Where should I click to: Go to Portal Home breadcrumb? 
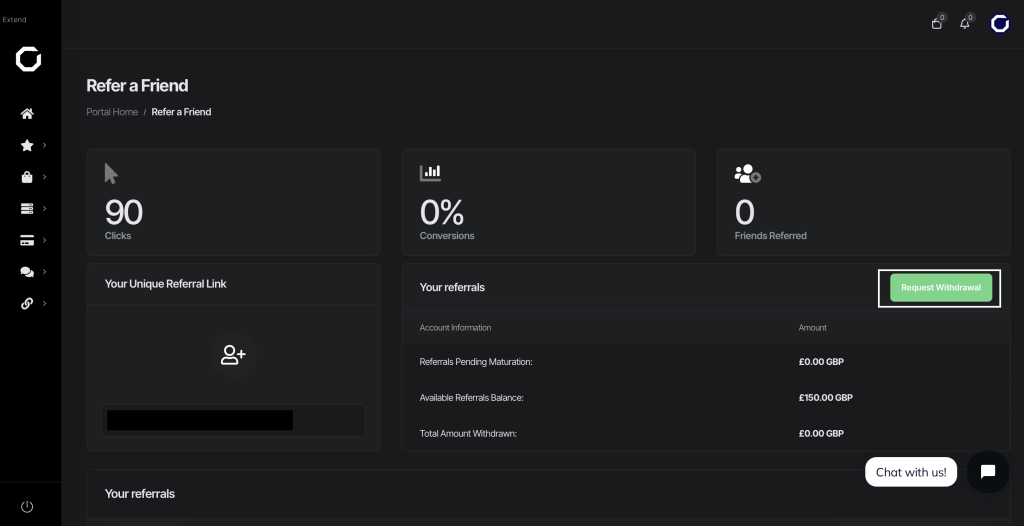(x=112, y=112)
